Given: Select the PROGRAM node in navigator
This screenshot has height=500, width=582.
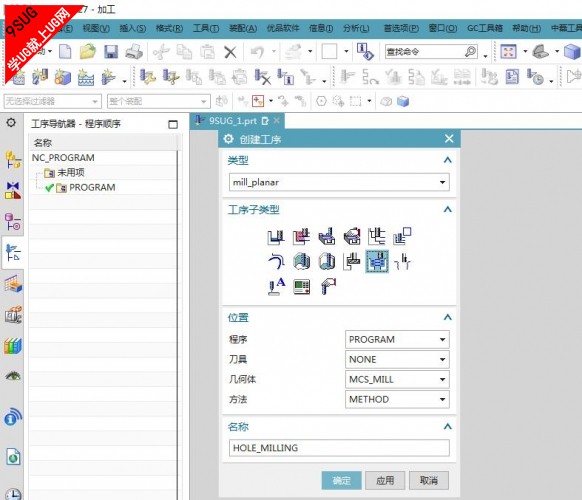Looking at the screenshot, I should [92, 187].
